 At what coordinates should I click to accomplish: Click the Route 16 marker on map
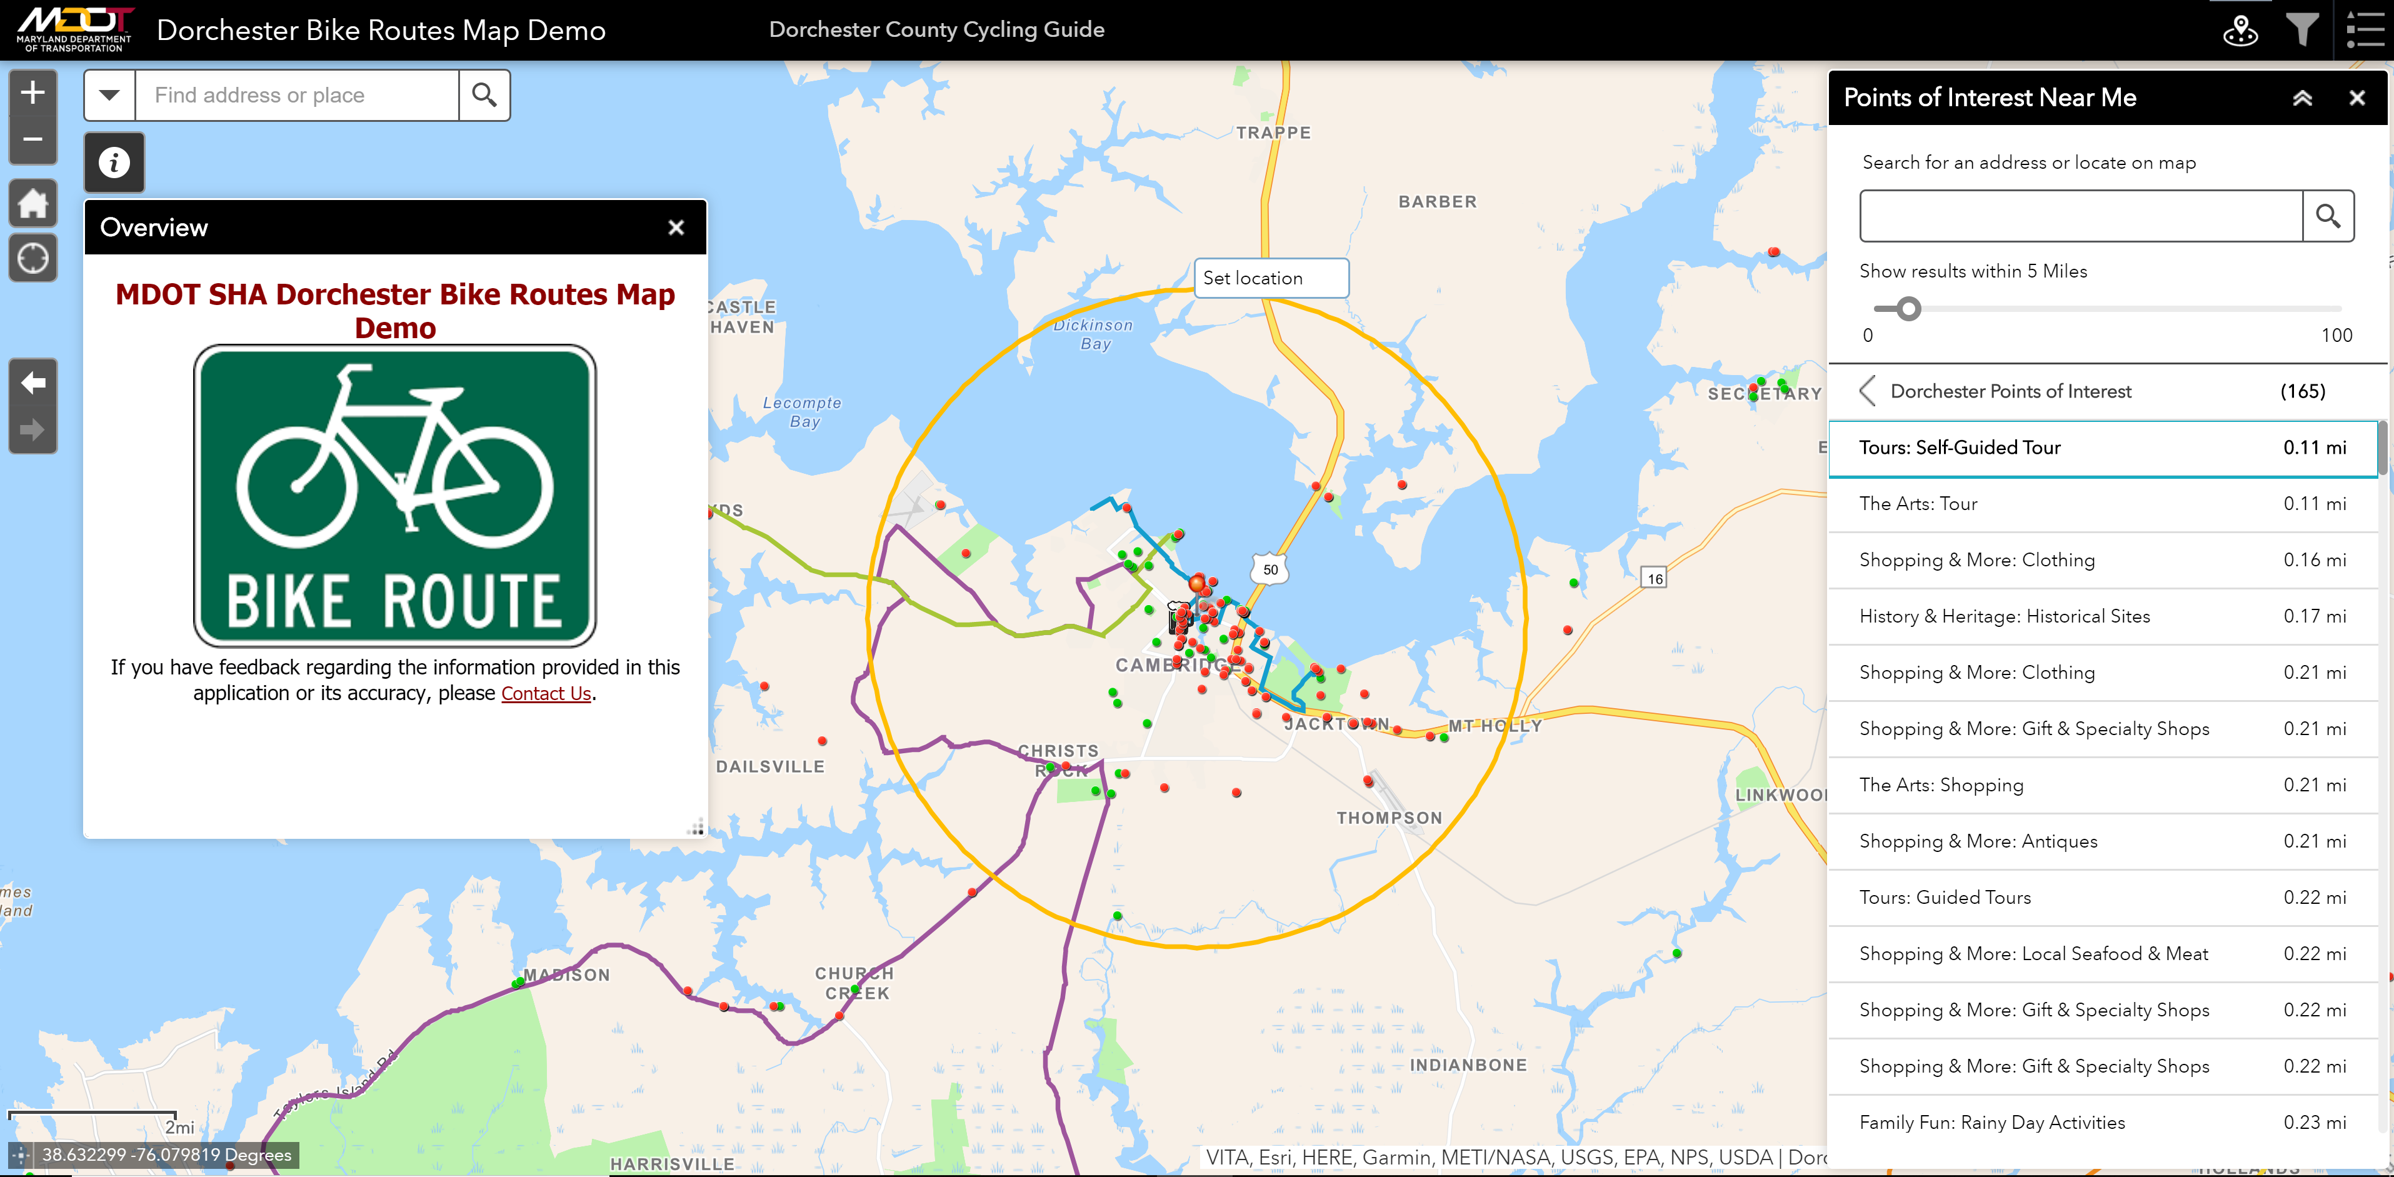pos(1655,578)
